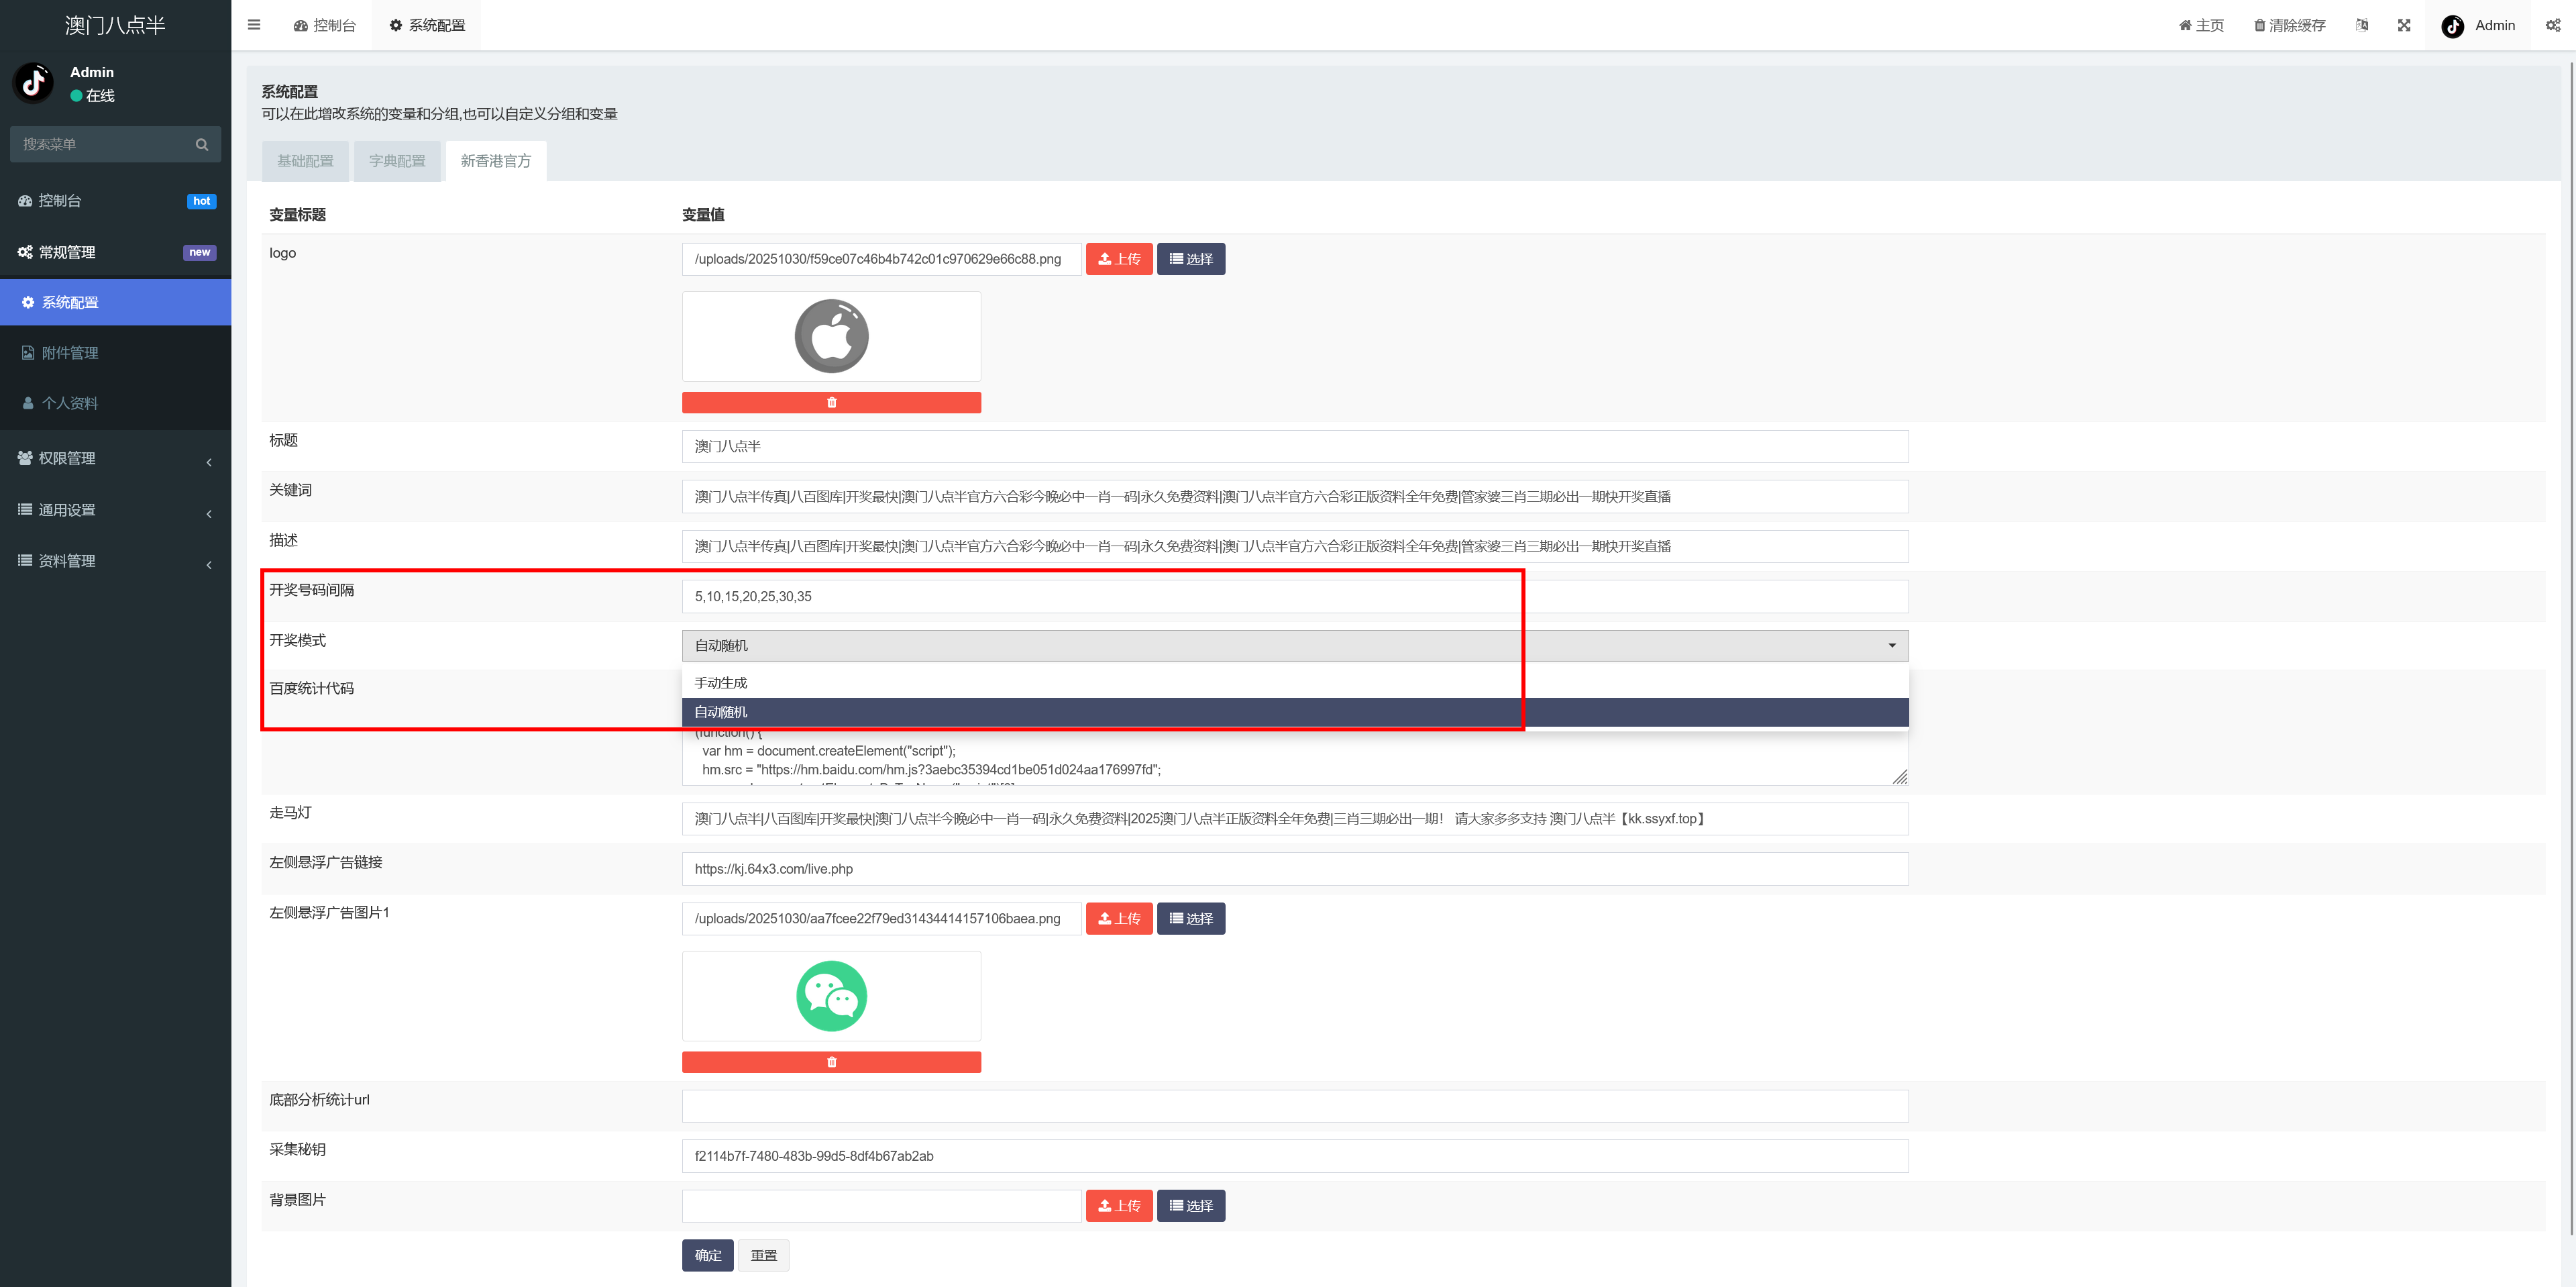Click the 上传 button for logo
Image resolution: width=2576 pixels, height=1287 pixels.
click(1119, 259)
